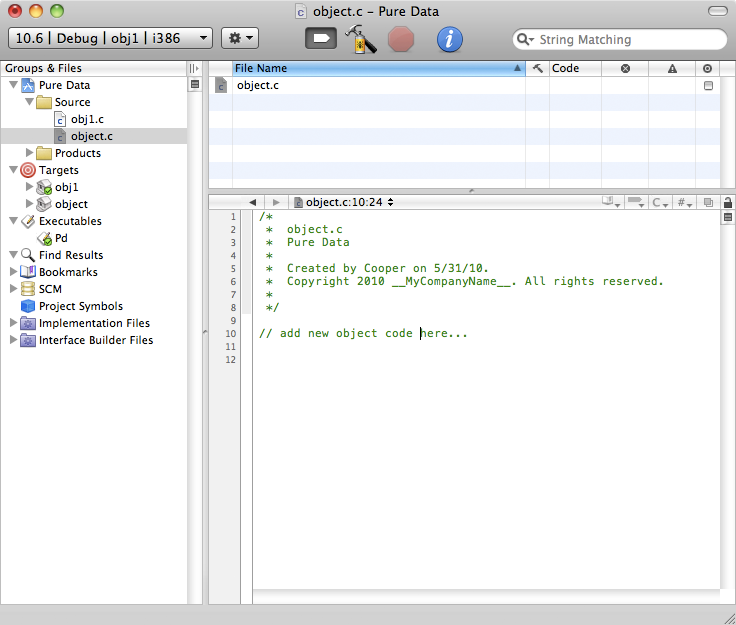Viewport: 736px width, 625px height.
Task: Click the word 'here' in line 10 comment
Action: click(434, 333)
